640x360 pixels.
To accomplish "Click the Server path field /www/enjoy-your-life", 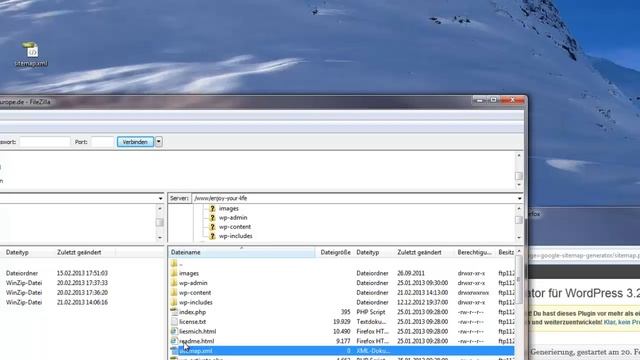I will click(x=353, y=198).
